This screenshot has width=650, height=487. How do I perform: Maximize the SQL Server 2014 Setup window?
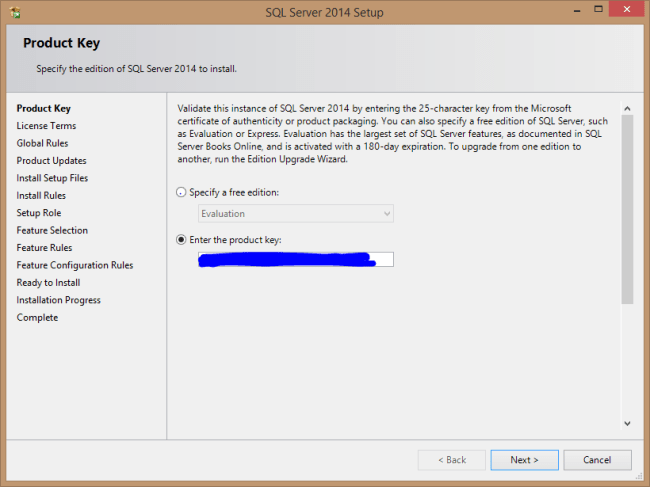(598, 9)
